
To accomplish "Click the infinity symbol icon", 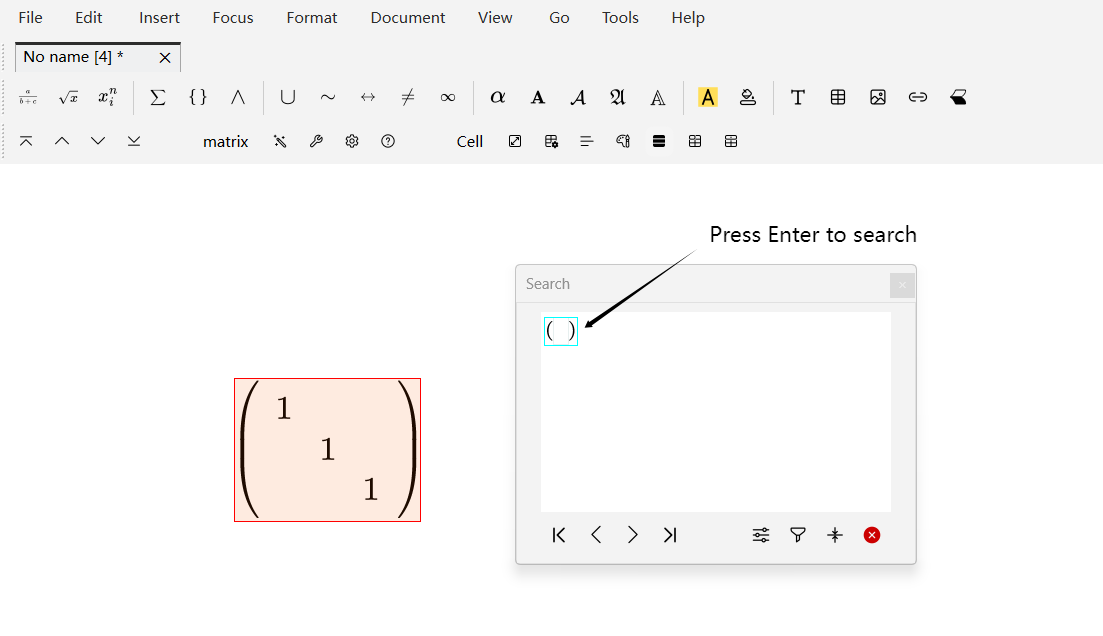I will [x=448, y=97].
